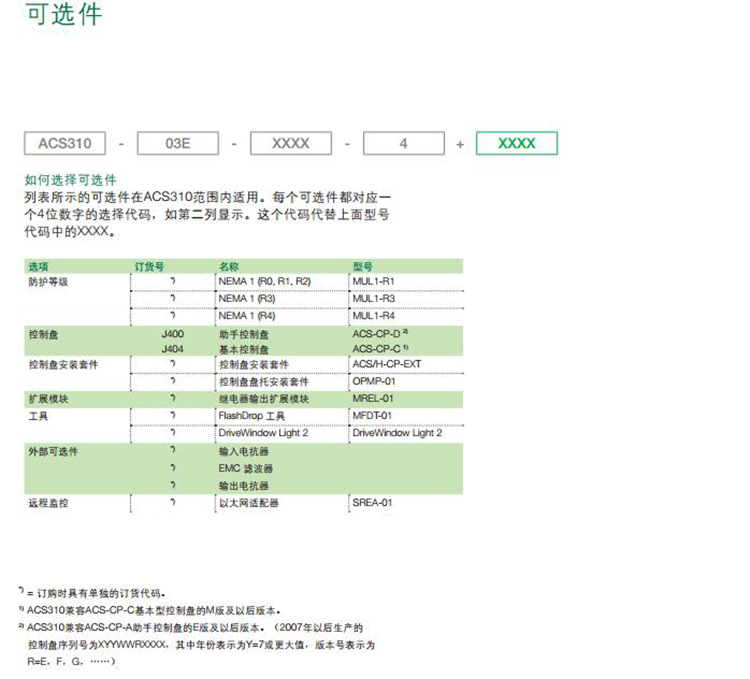The image size is (750, 679).
Task: Click the 远程监控 row label
Action: click(48, 503)
